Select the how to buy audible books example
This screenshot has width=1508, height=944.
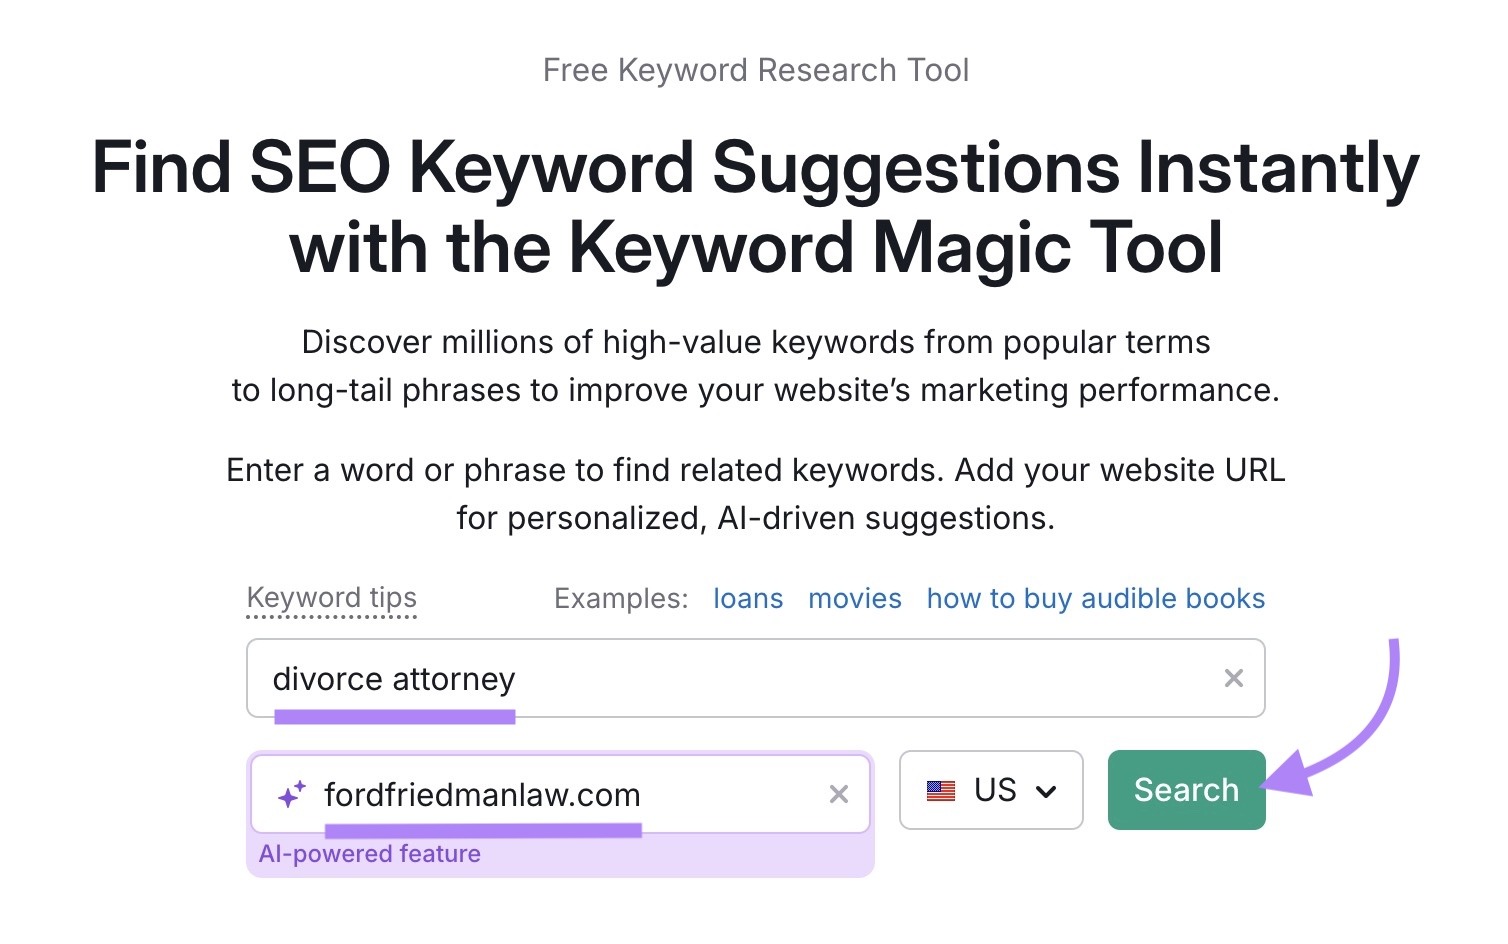click(1095, 598)
